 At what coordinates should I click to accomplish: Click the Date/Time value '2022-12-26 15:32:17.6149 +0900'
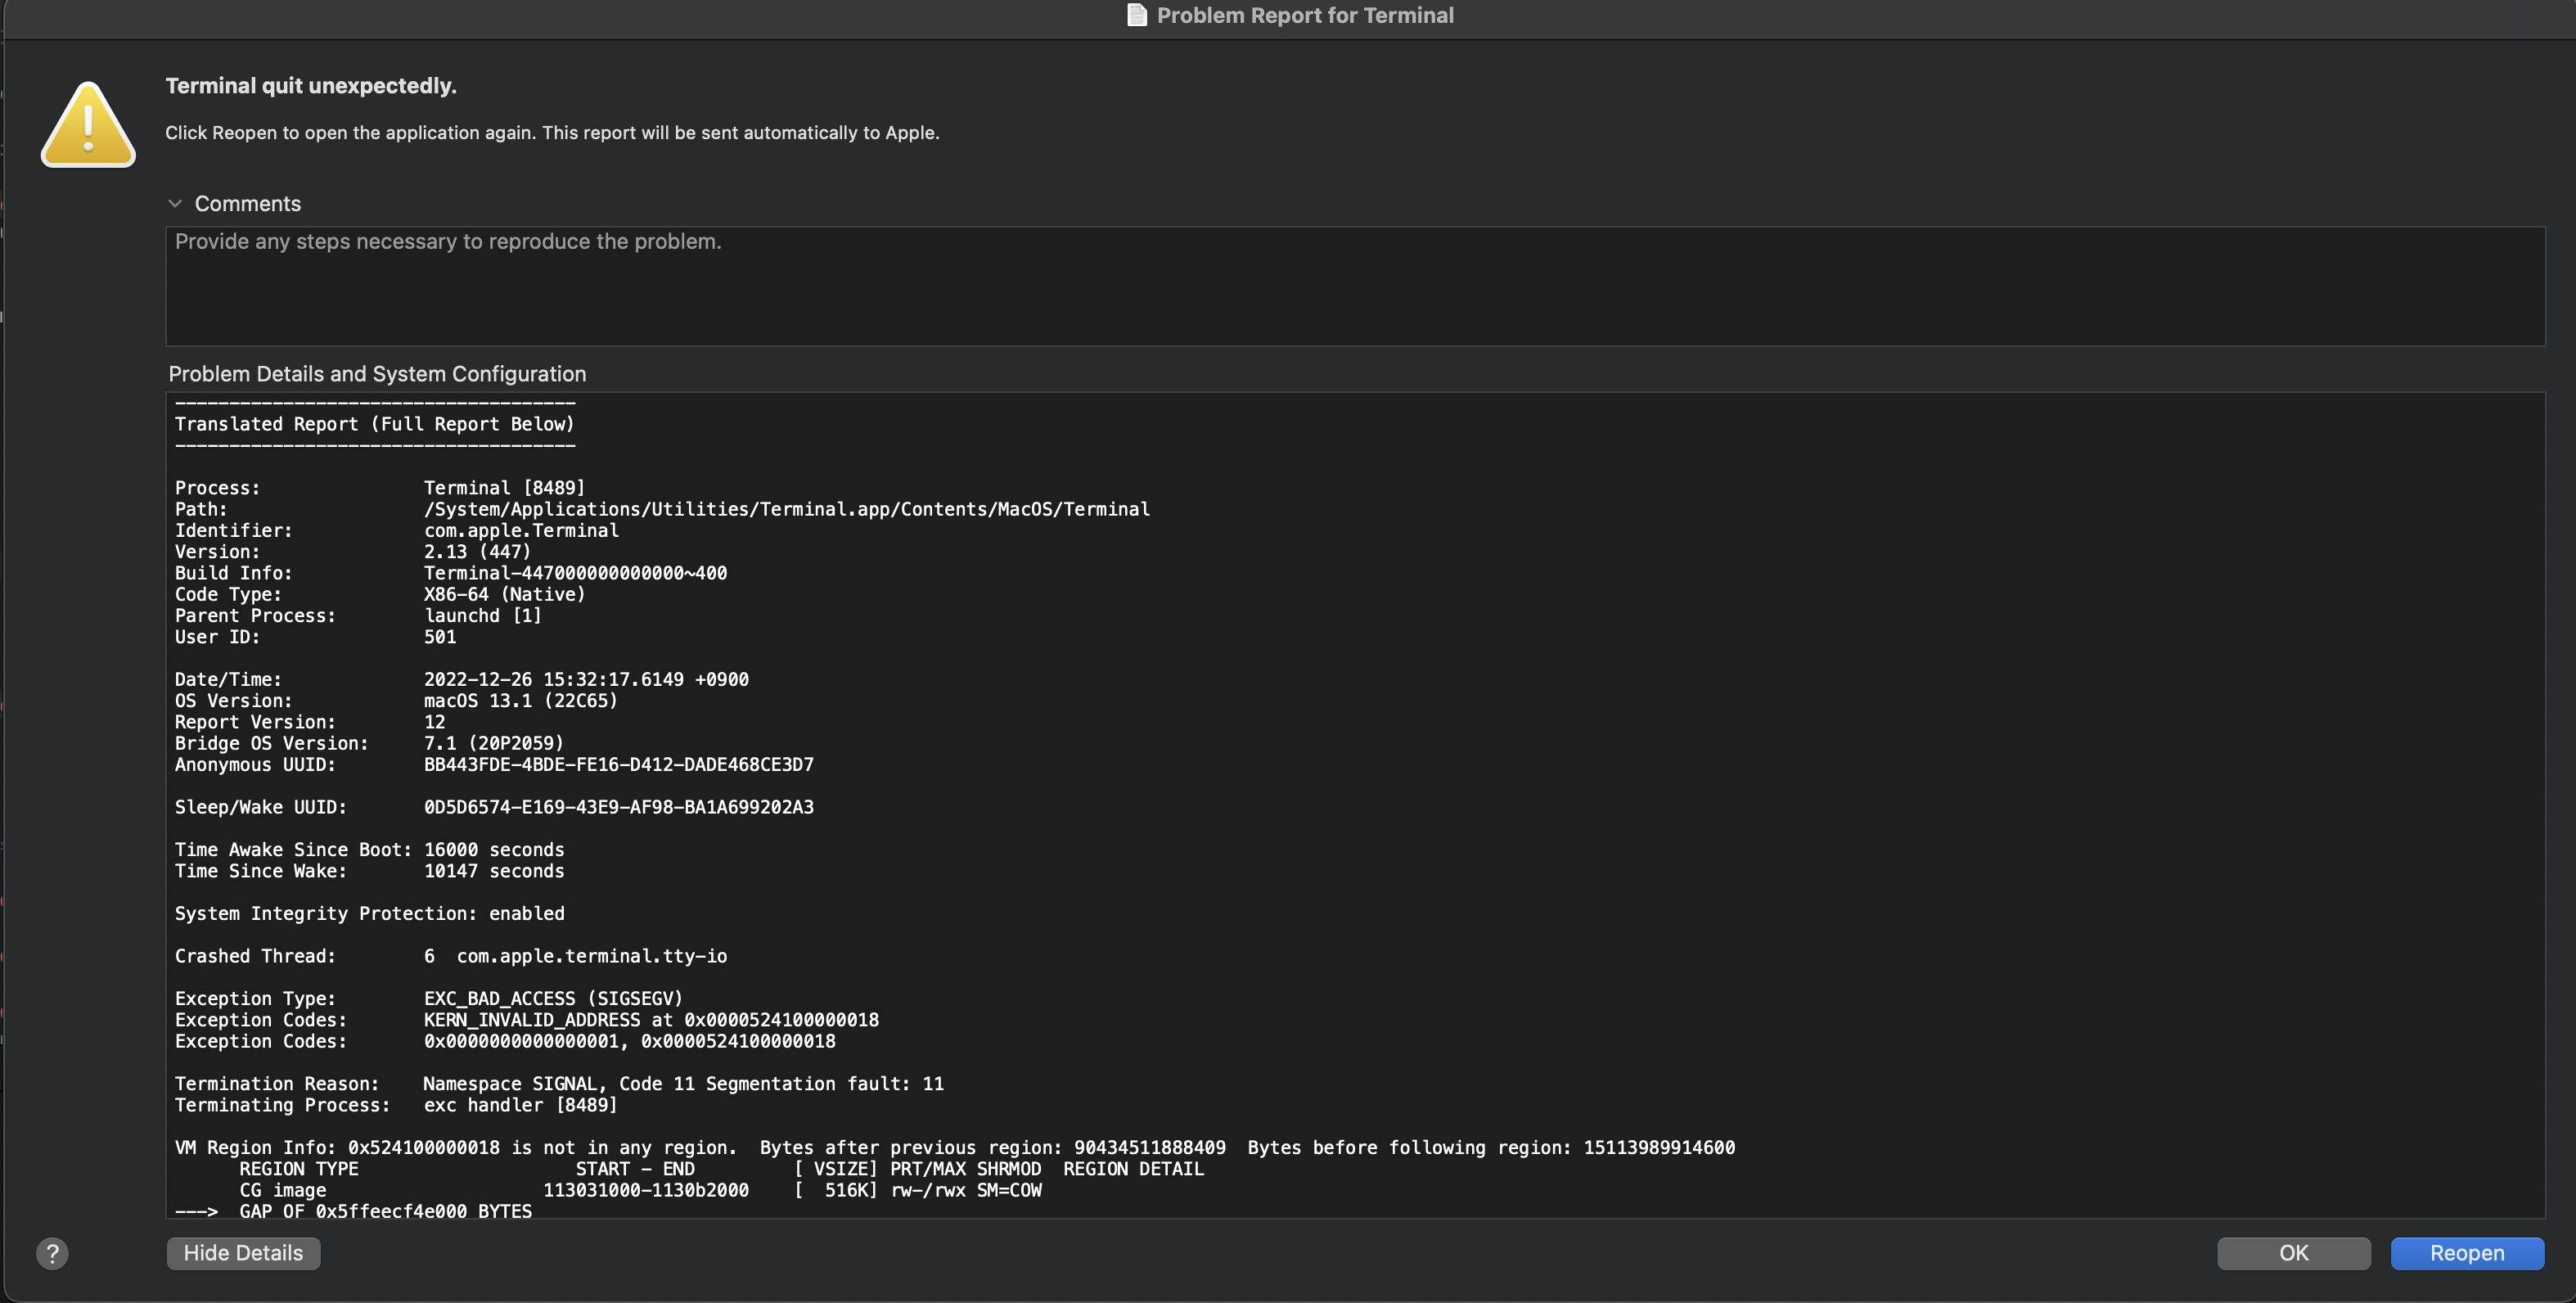586,680
